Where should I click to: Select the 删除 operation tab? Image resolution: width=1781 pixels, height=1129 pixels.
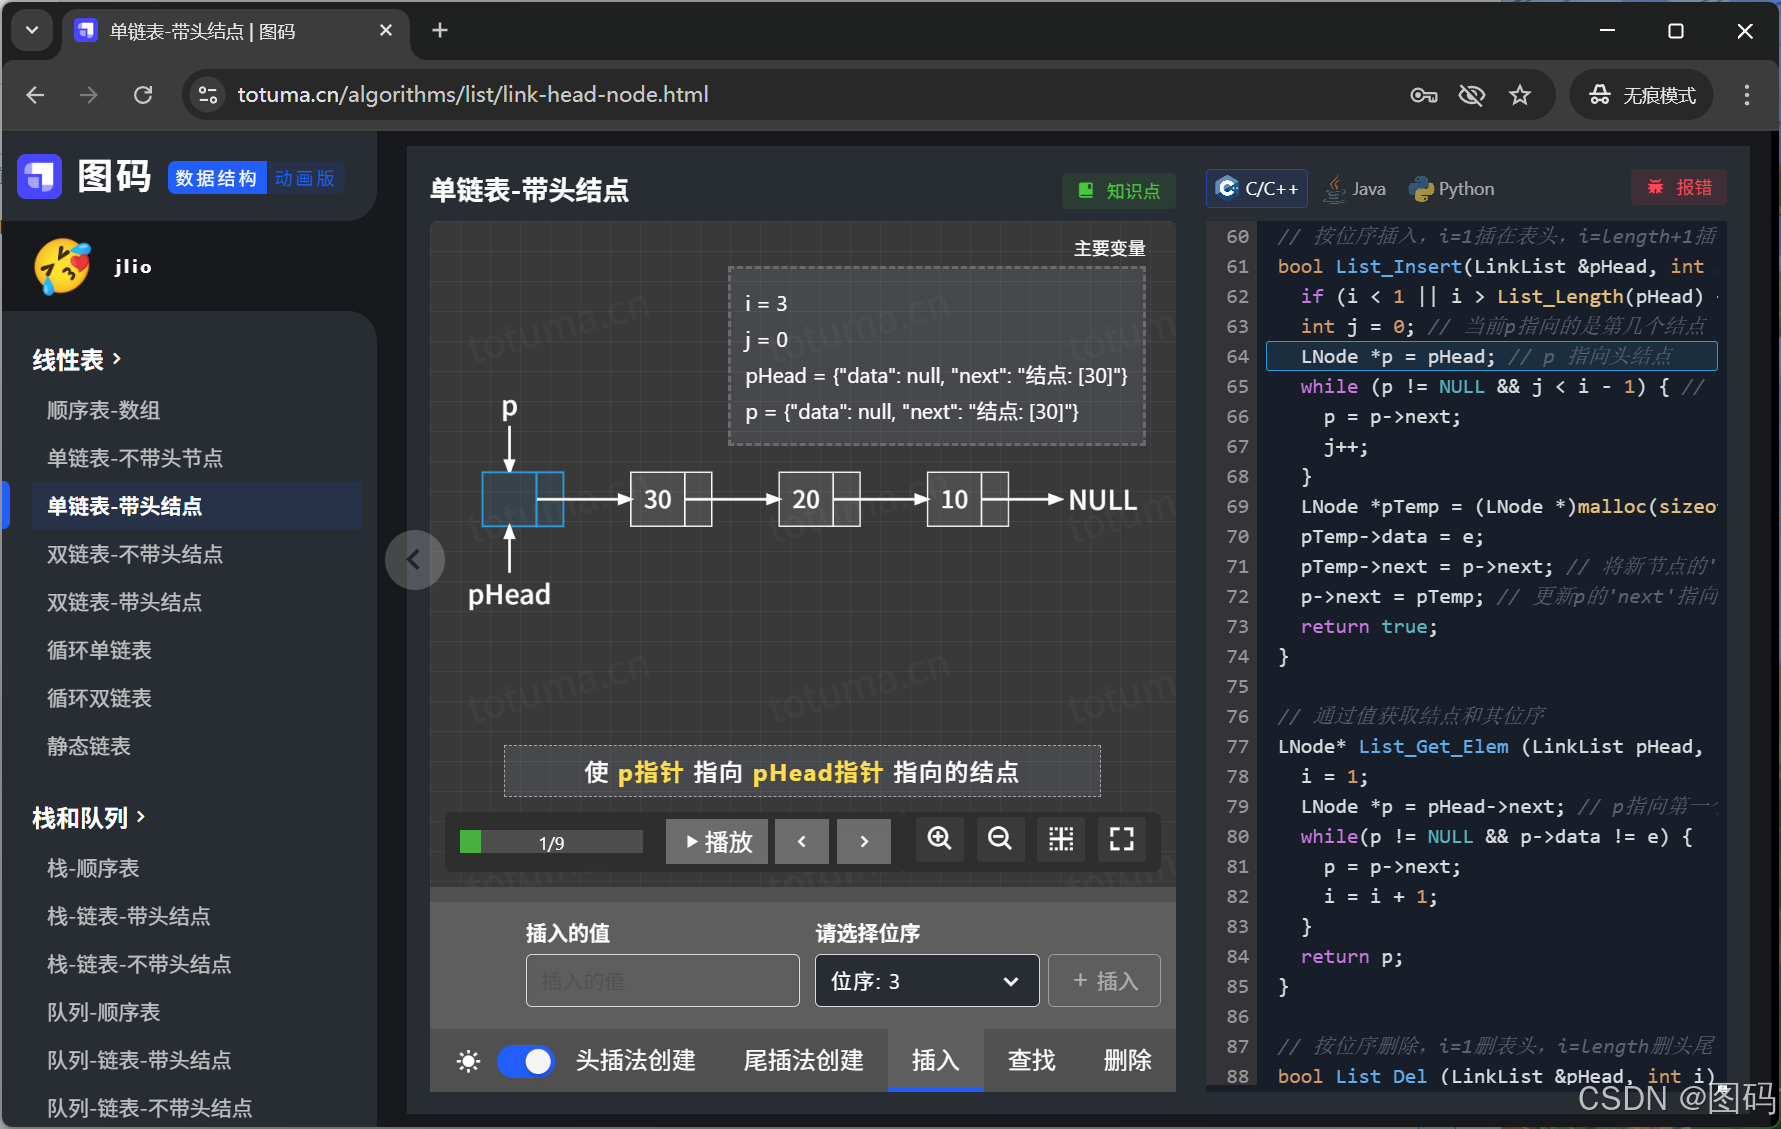click(1128, 1061)
